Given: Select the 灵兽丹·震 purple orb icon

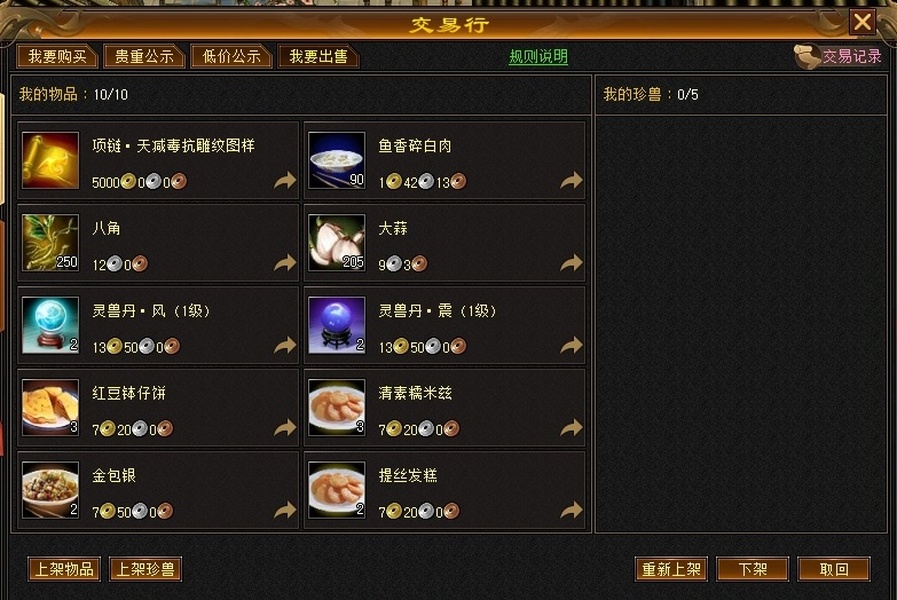Looking at the screenshot, I should tap(336, 325).
